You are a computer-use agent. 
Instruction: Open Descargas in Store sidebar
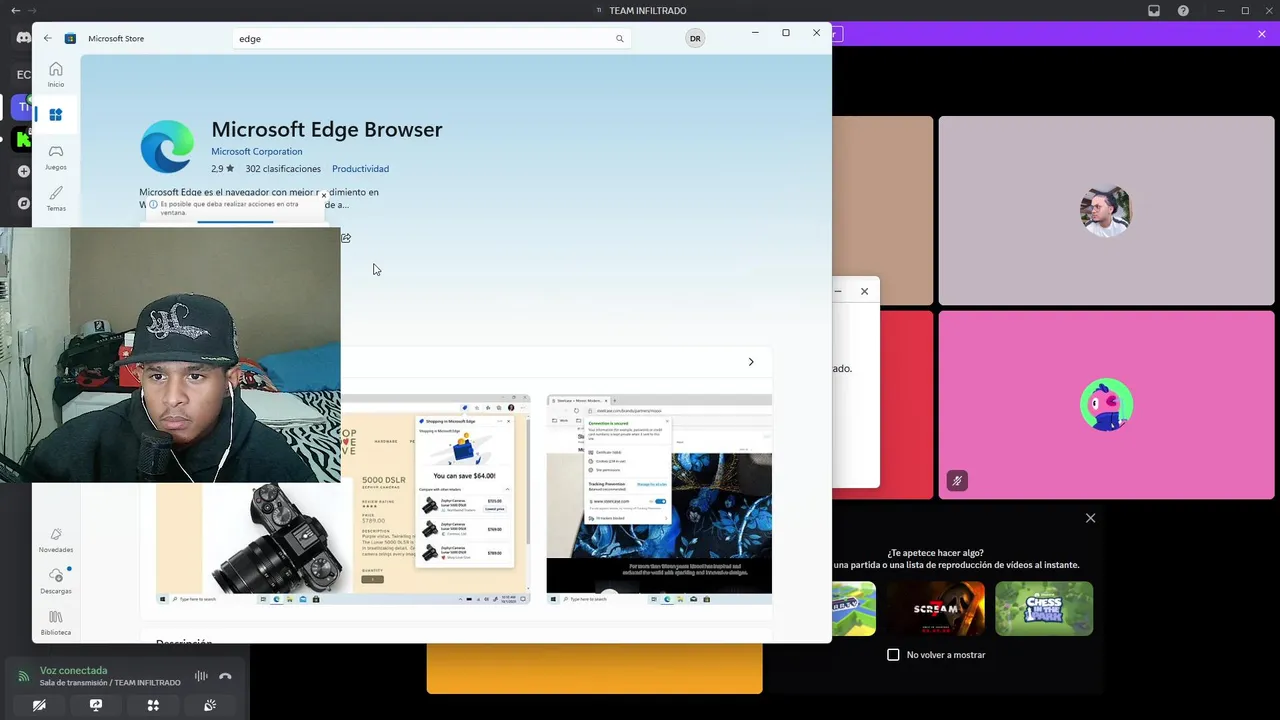[x=56, y=581]
